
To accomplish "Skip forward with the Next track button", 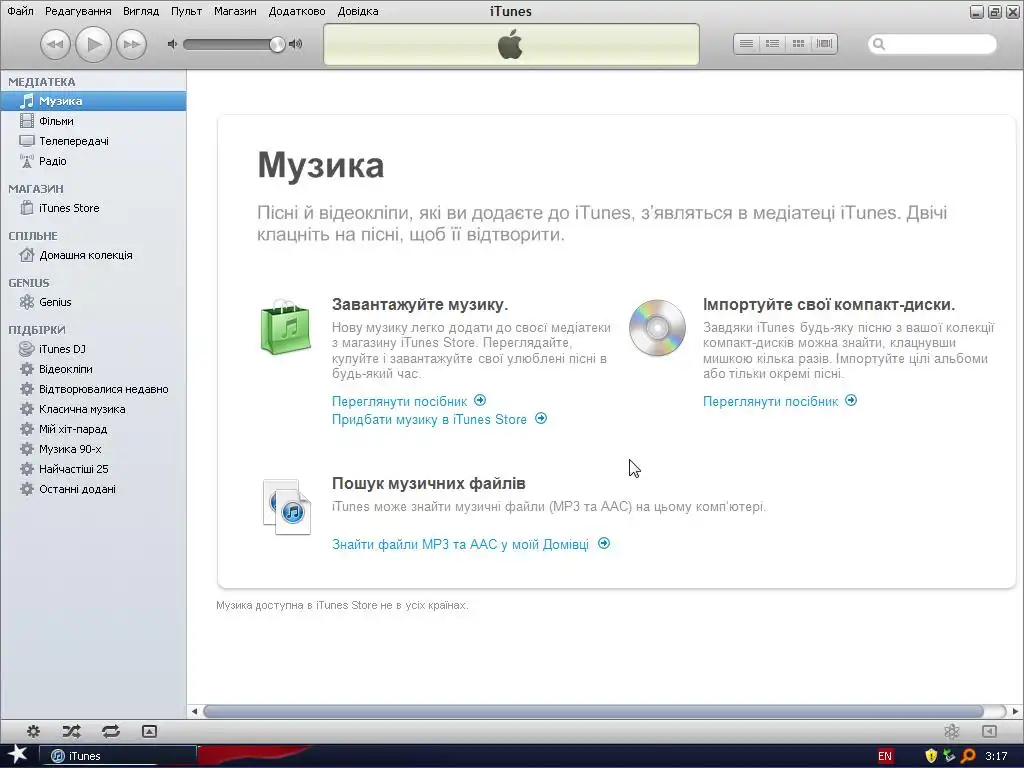I will tap(131, 44).
